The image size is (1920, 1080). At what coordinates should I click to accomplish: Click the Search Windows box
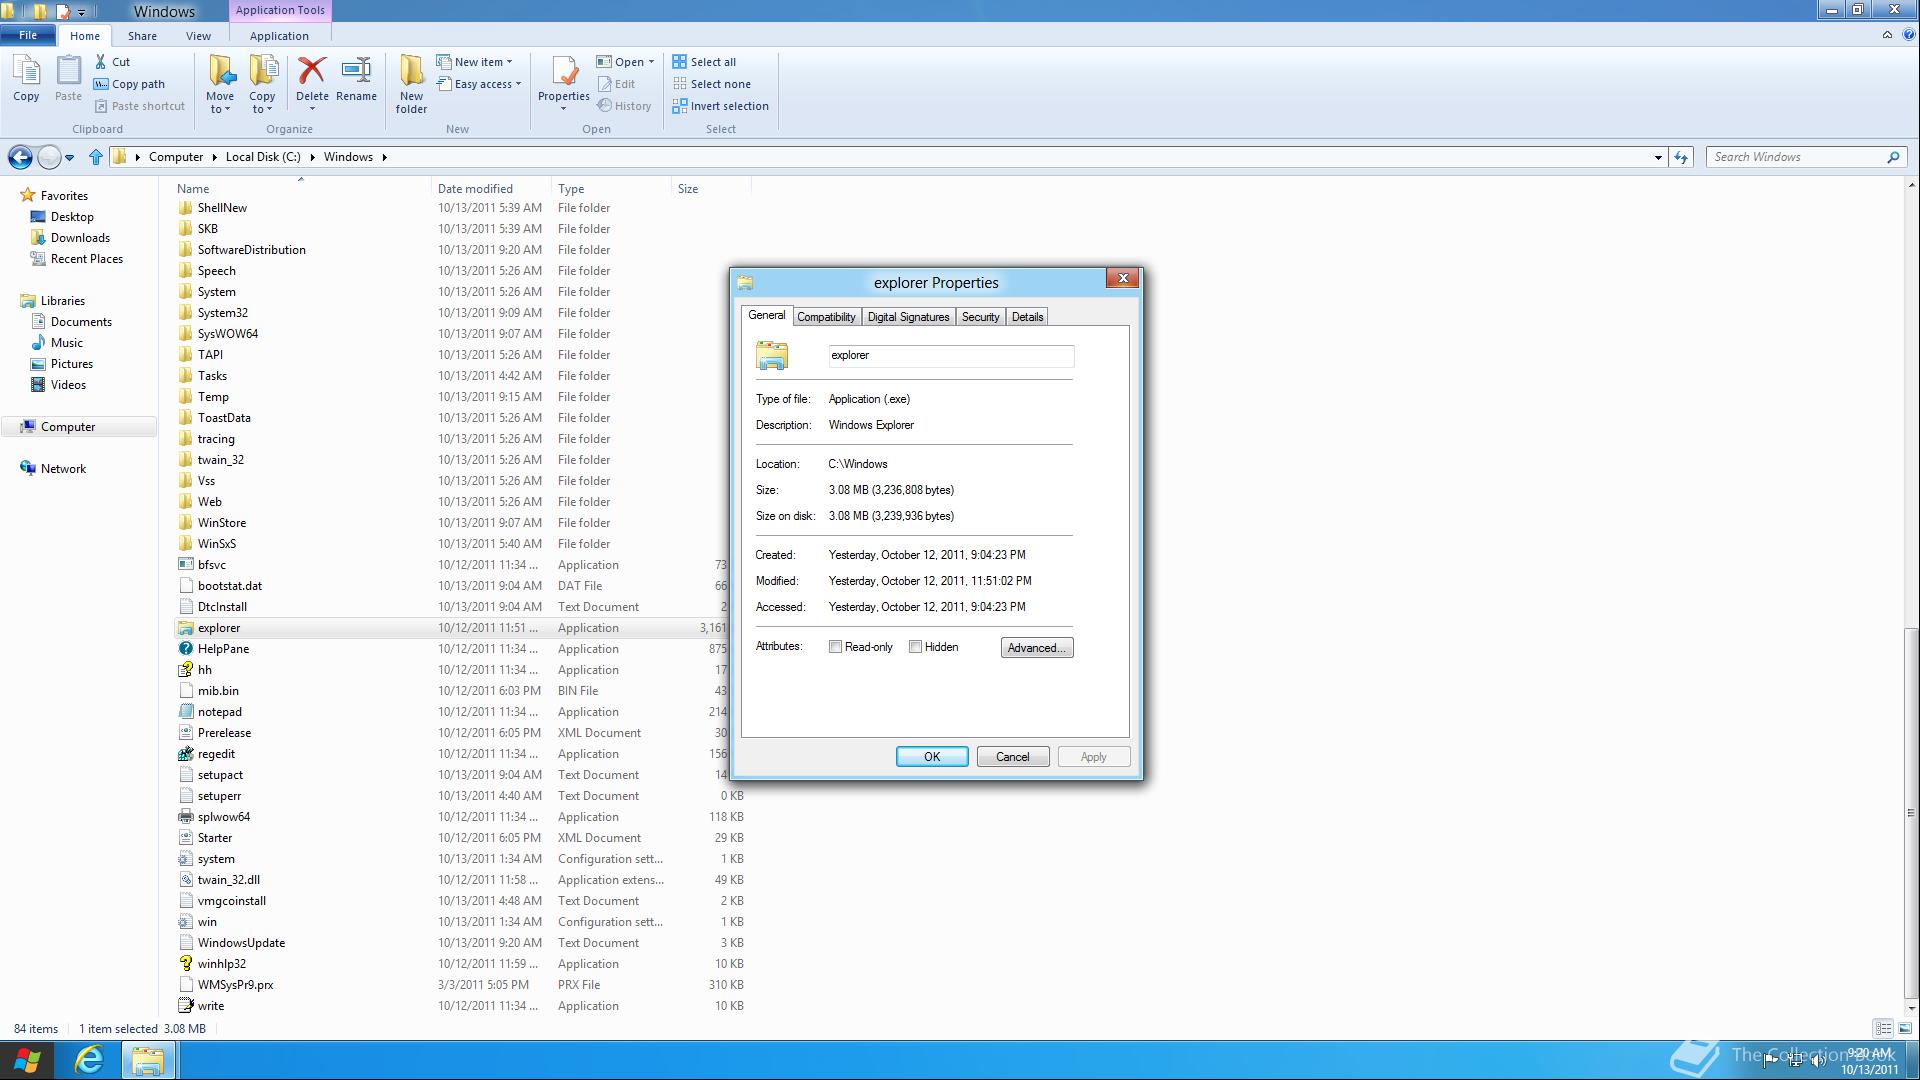1797,157
